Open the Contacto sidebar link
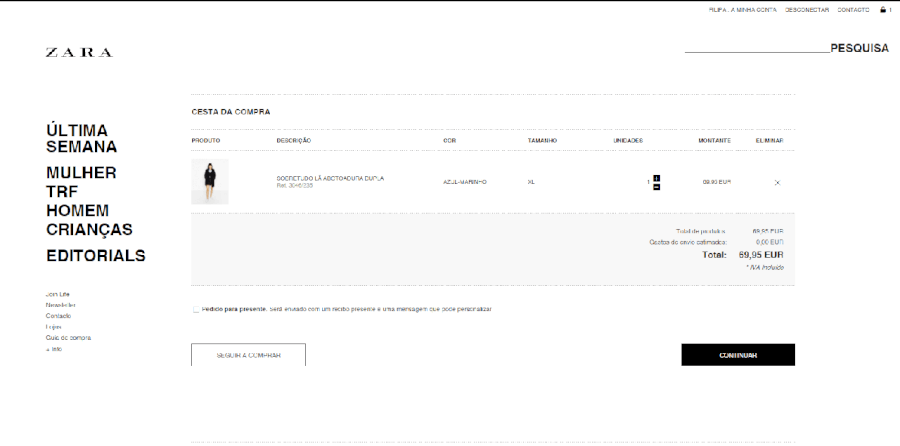Viewport: 900px width, 446px height. 59,316
